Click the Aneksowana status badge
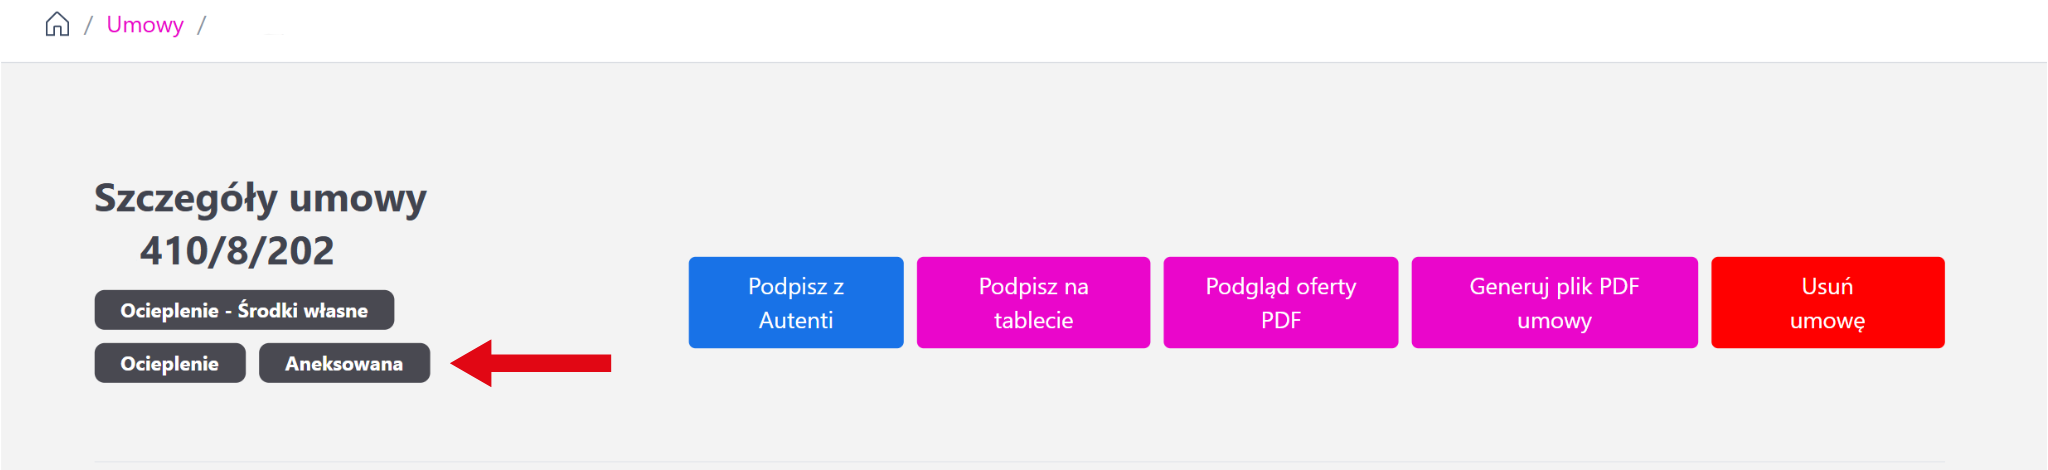 [344, 363]
